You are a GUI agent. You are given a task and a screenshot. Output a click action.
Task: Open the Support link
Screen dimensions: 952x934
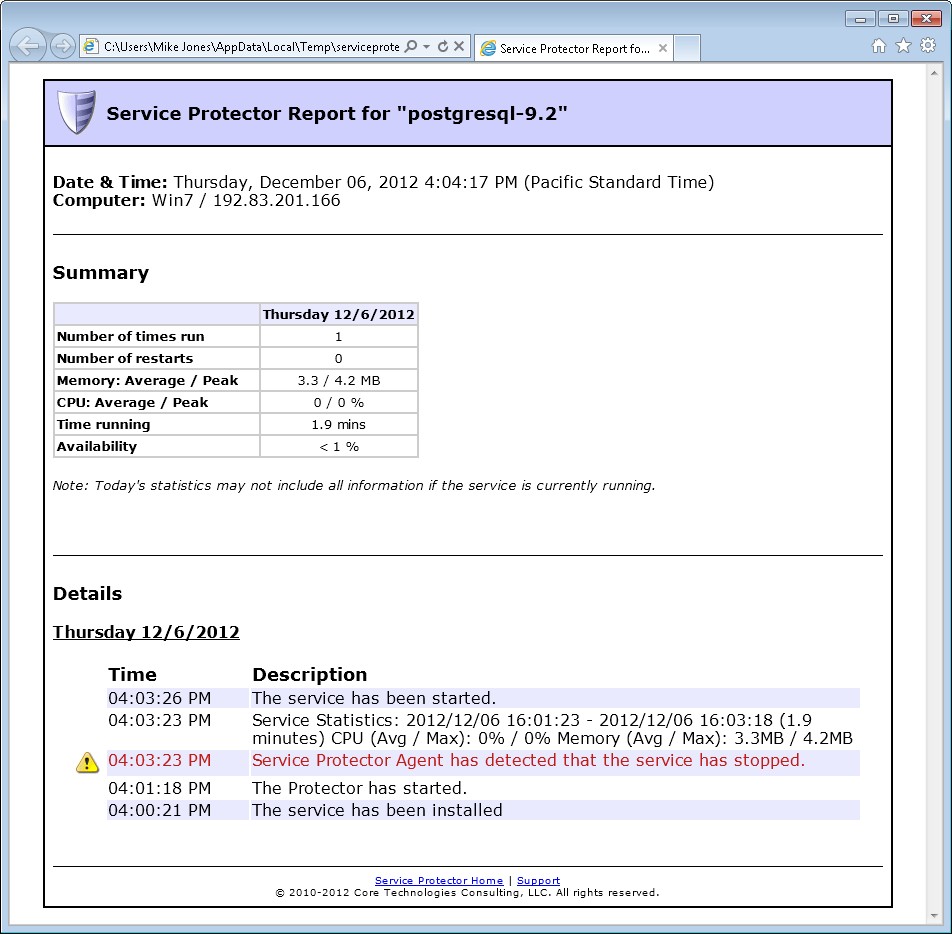pos(539,881)
